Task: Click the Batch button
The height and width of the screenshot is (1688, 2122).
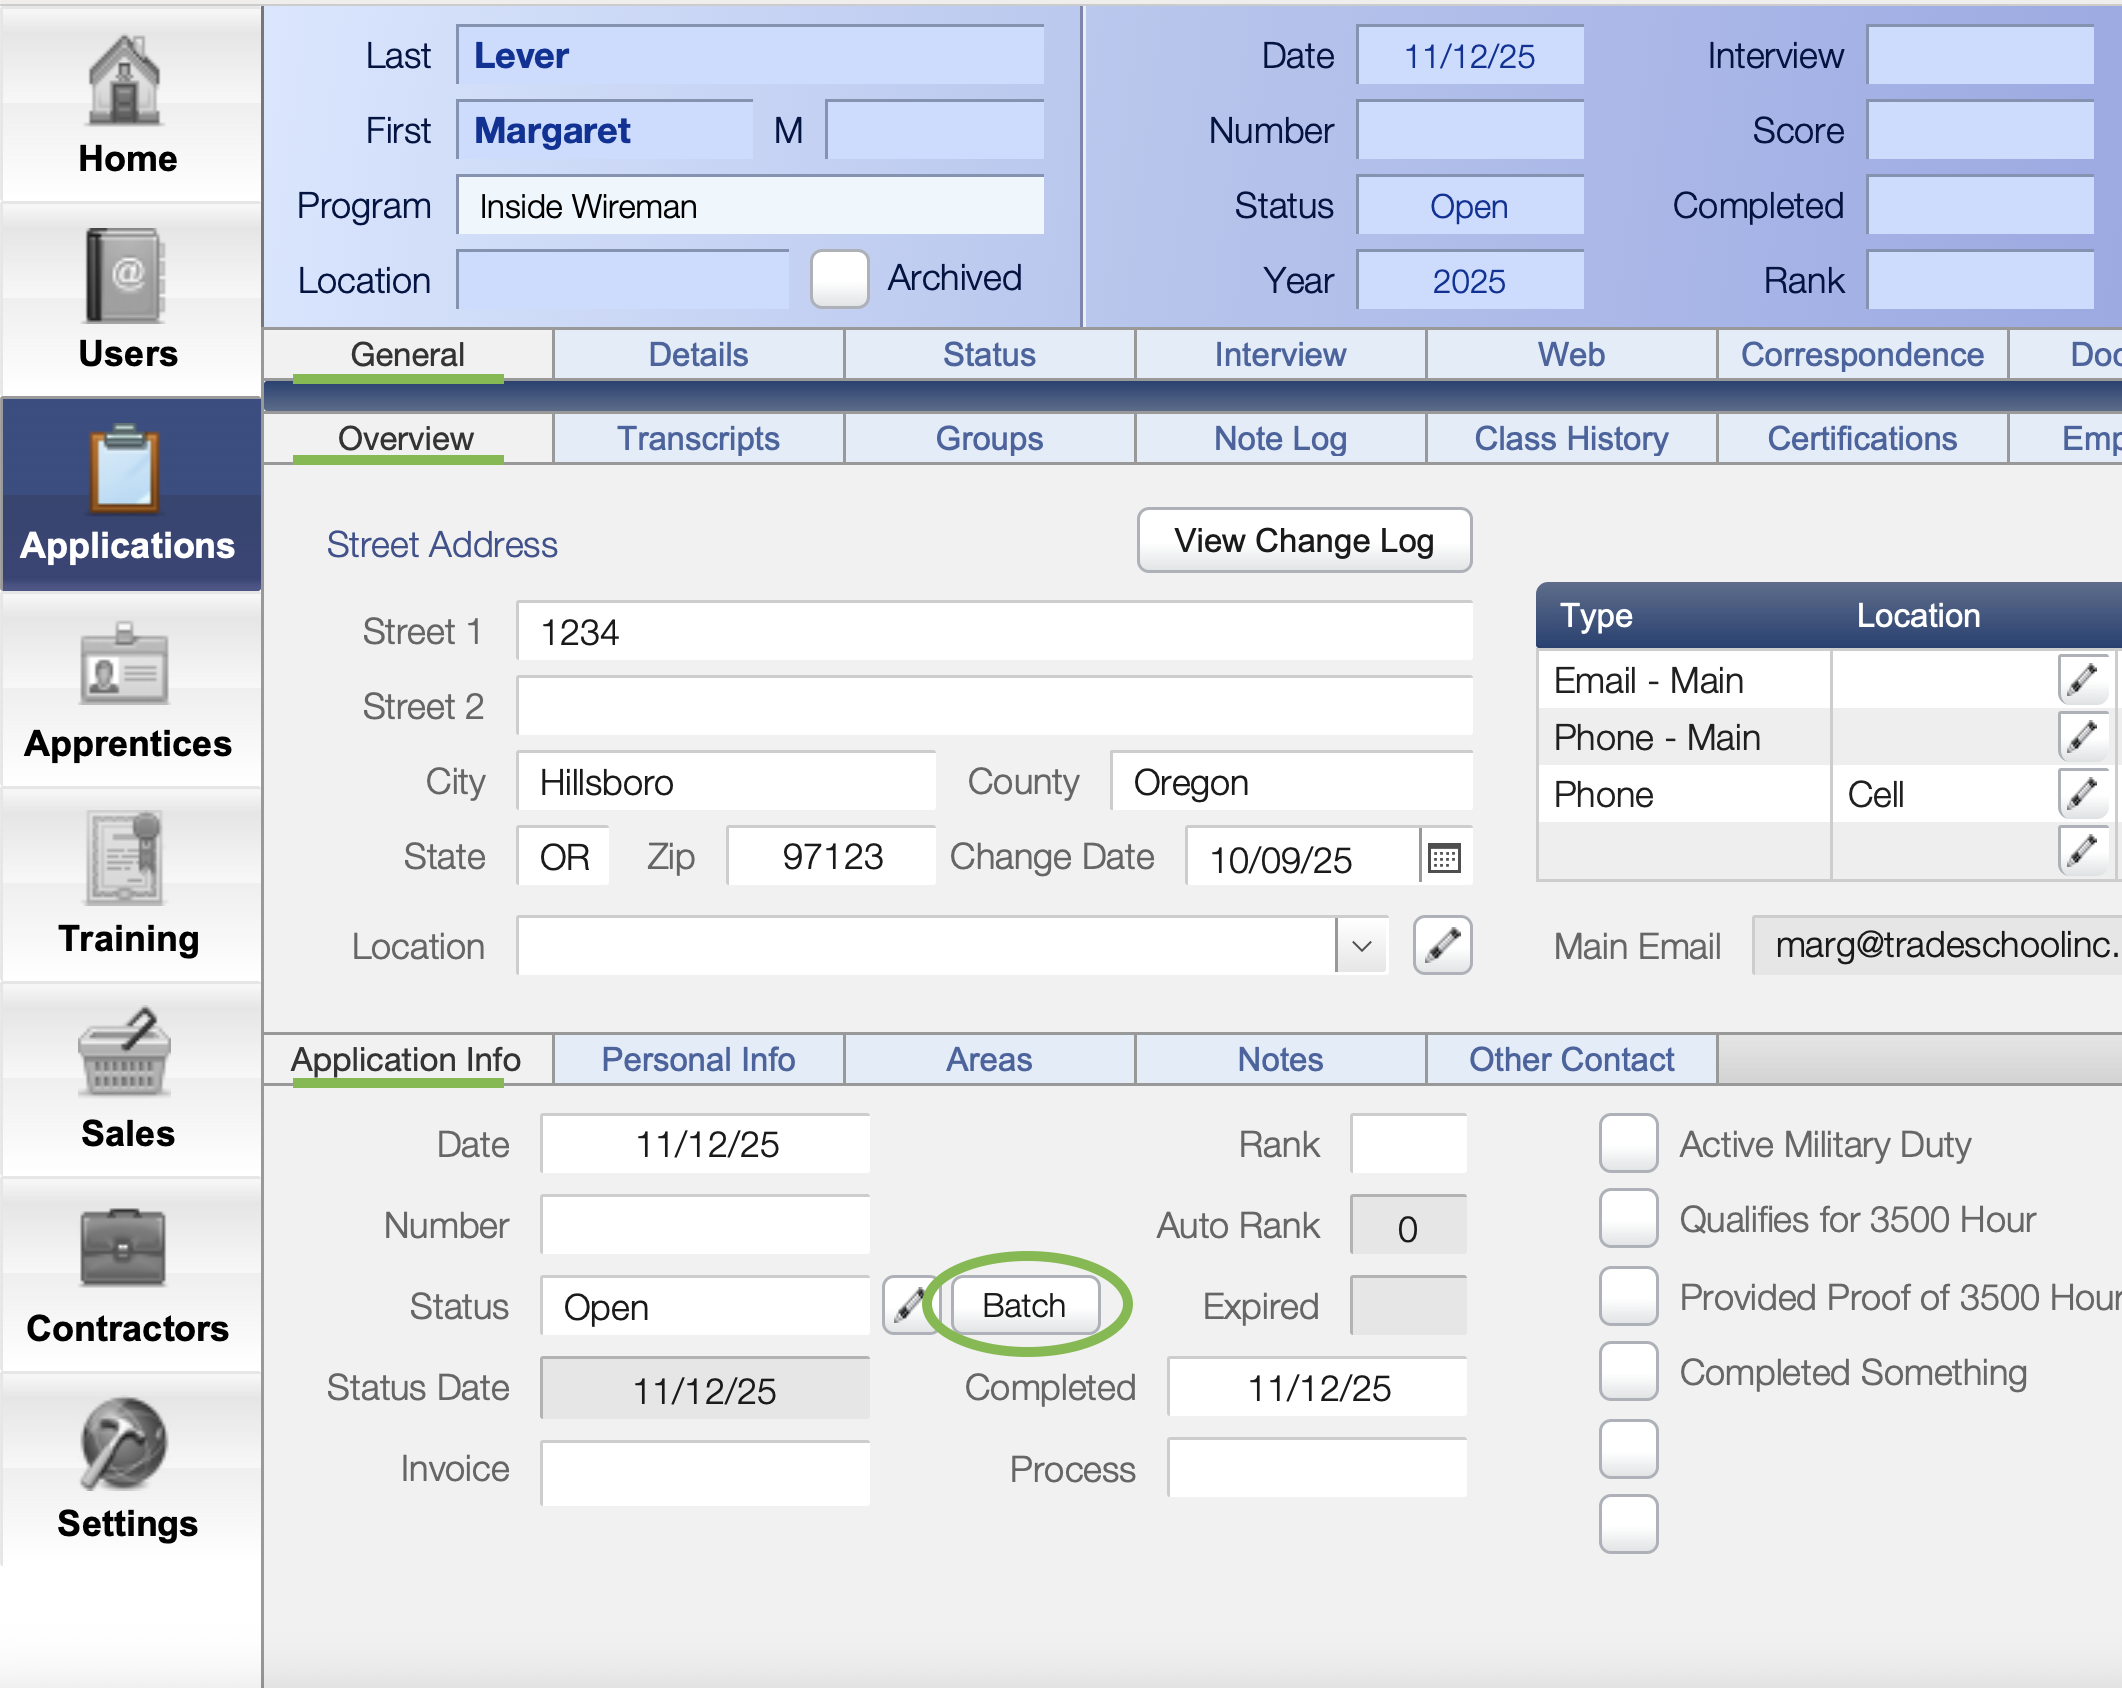Action: (x=1025, y=1306)
